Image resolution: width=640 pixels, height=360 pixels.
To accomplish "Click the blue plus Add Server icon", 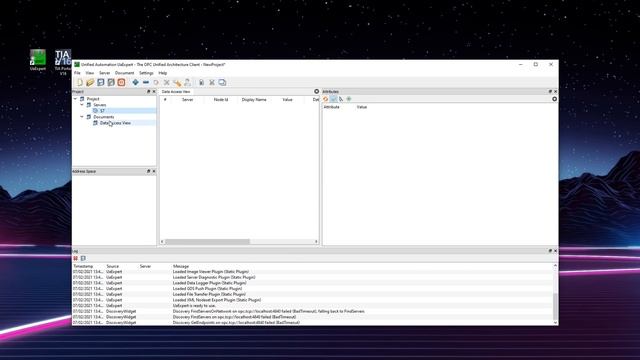I will coord(136,82).
